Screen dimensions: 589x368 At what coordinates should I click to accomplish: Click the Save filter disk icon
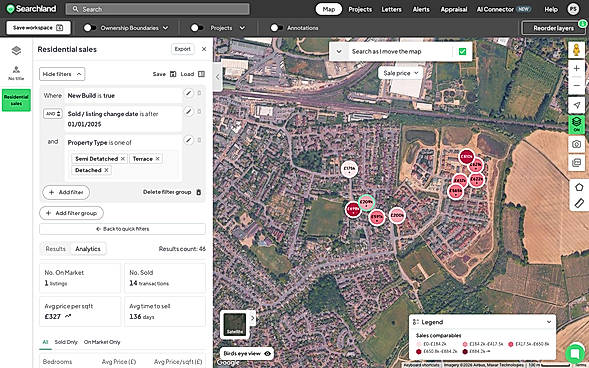173,74
